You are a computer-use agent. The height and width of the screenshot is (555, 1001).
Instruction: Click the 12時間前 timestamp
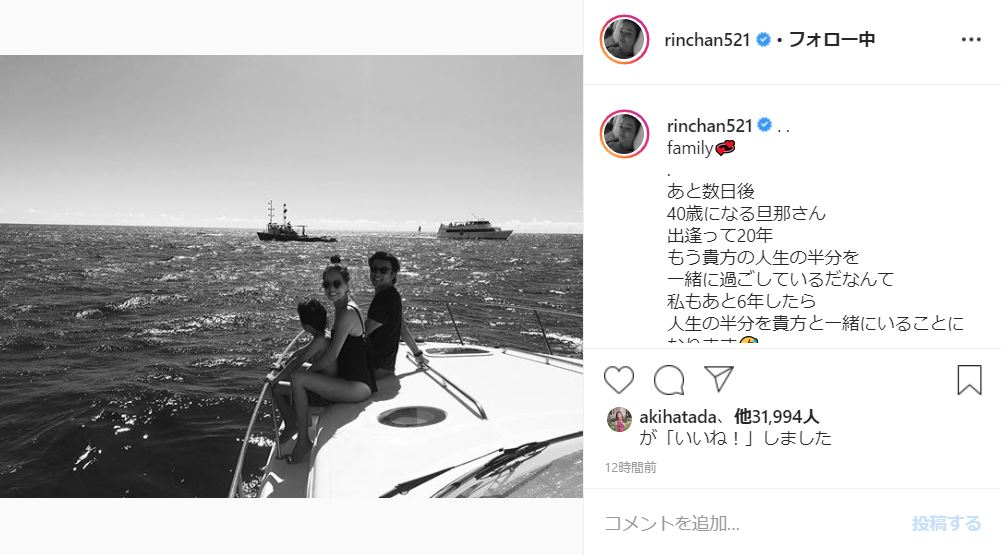630,468
